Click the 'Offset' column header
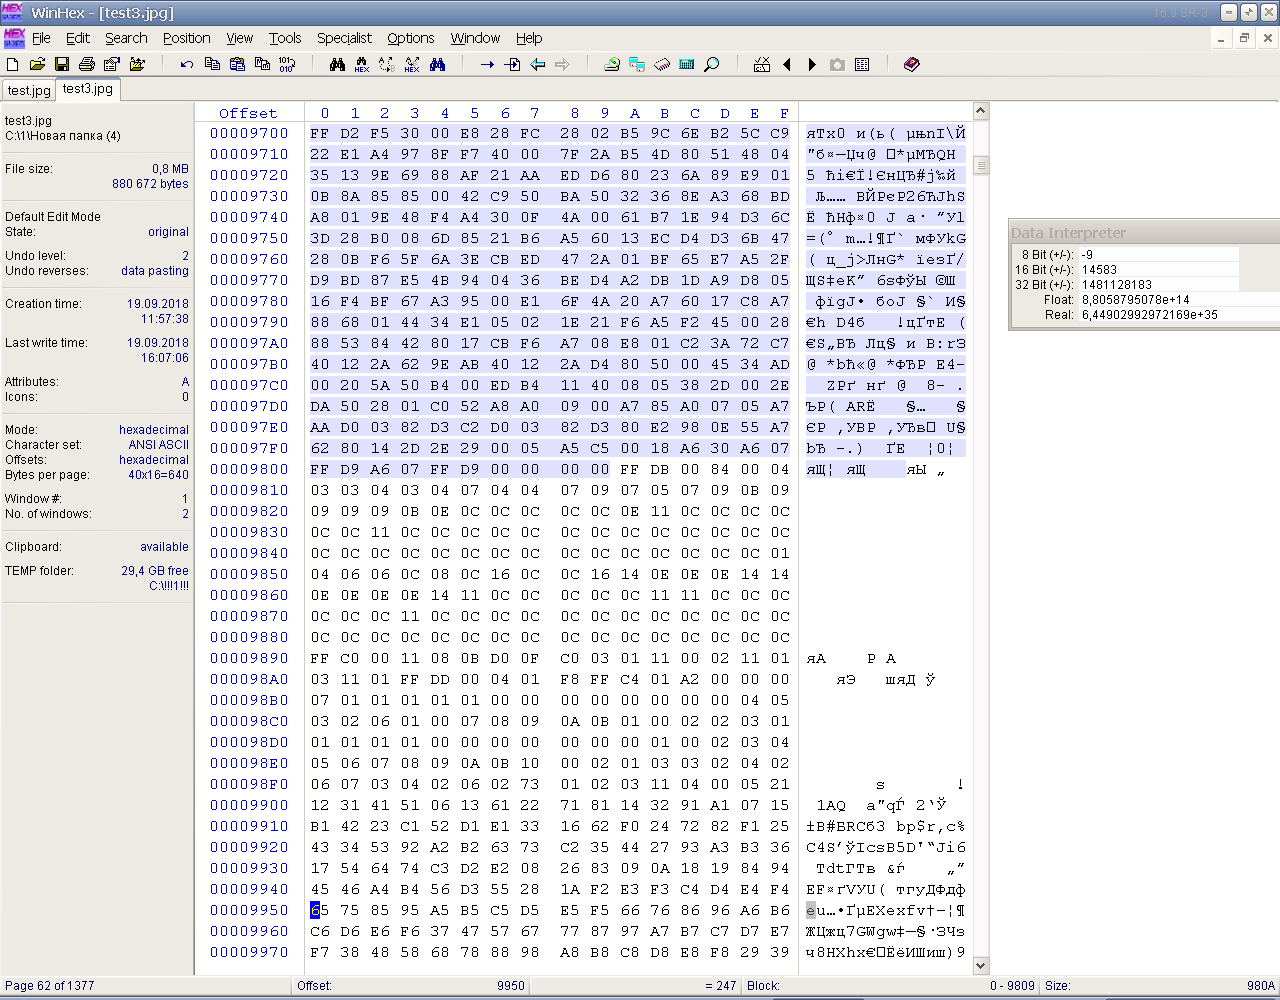 coord(248,113)
